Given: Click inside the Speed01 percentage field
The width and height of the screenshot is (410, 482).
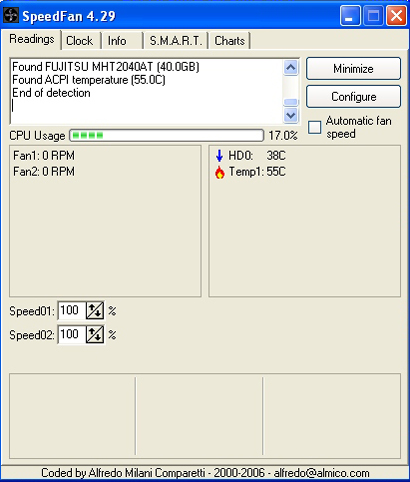Looking at the screenshot, I should (72, 311).
